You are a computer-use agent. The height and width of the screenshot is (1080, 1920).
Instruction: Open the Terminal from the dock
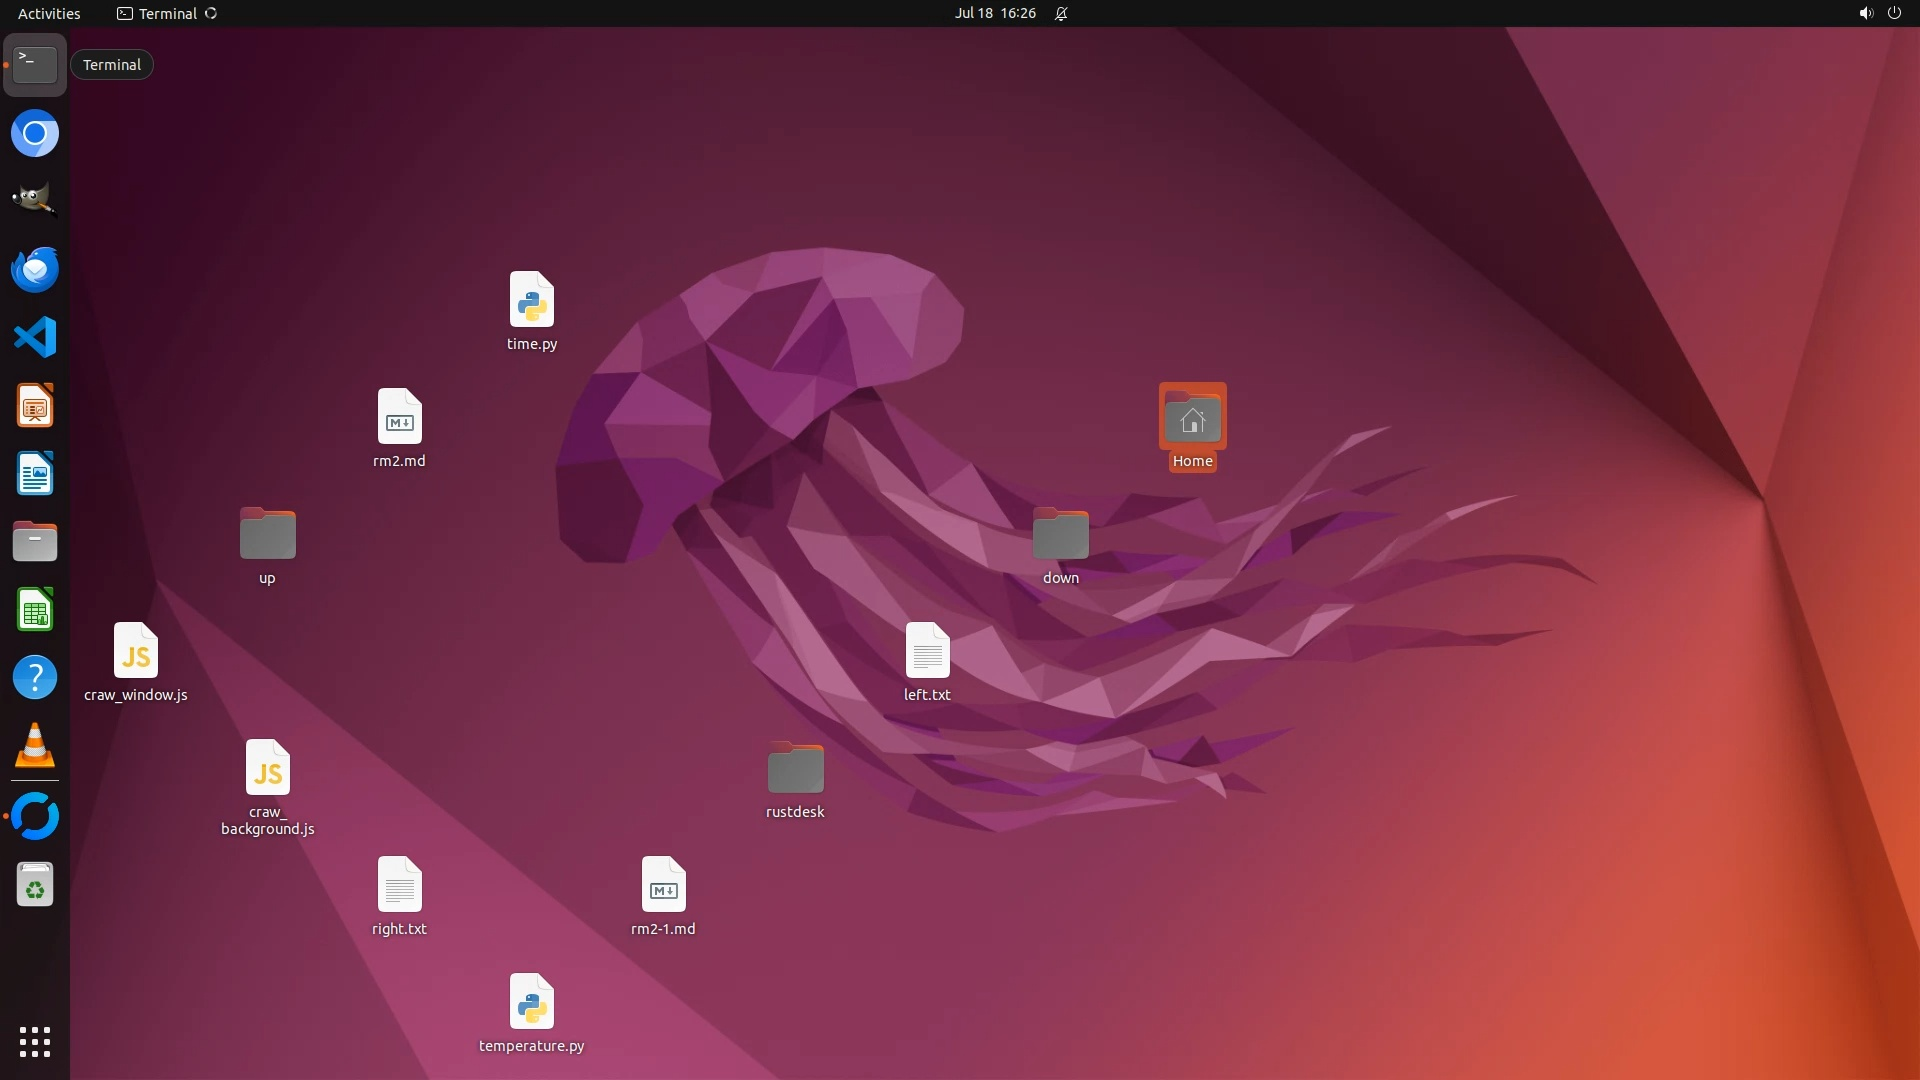point(35,65)
